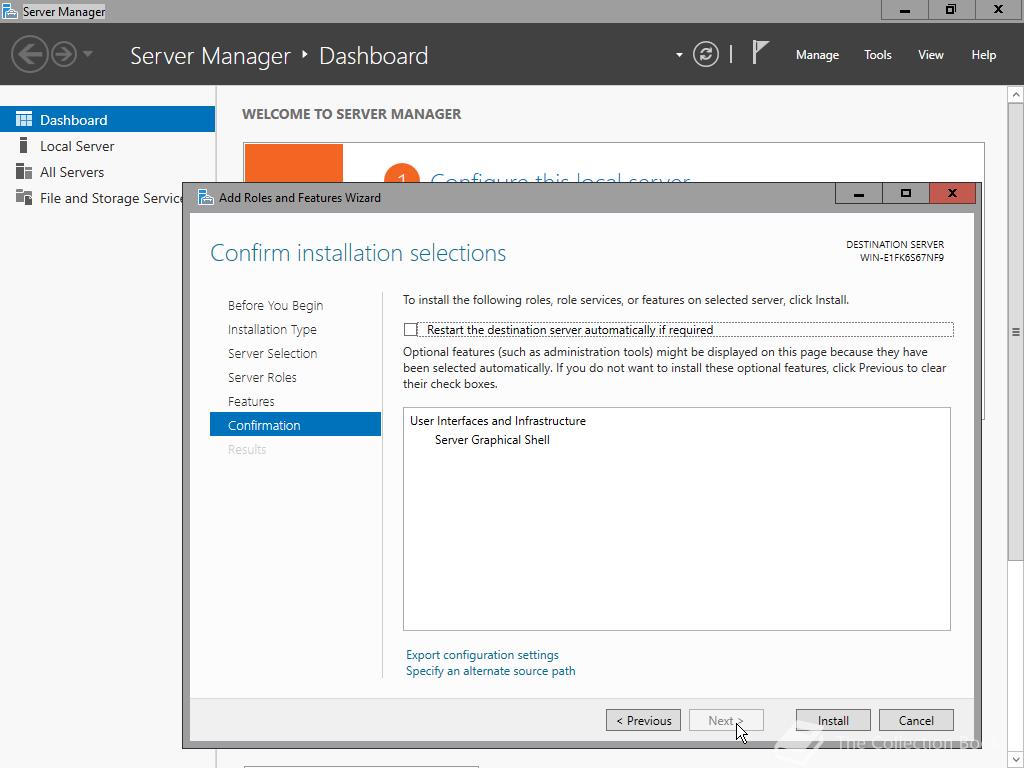Screen dimensions: 1024x768
Task: Click the User Interfaces and Infrastructure entry
Action: (x=498, y=421)
